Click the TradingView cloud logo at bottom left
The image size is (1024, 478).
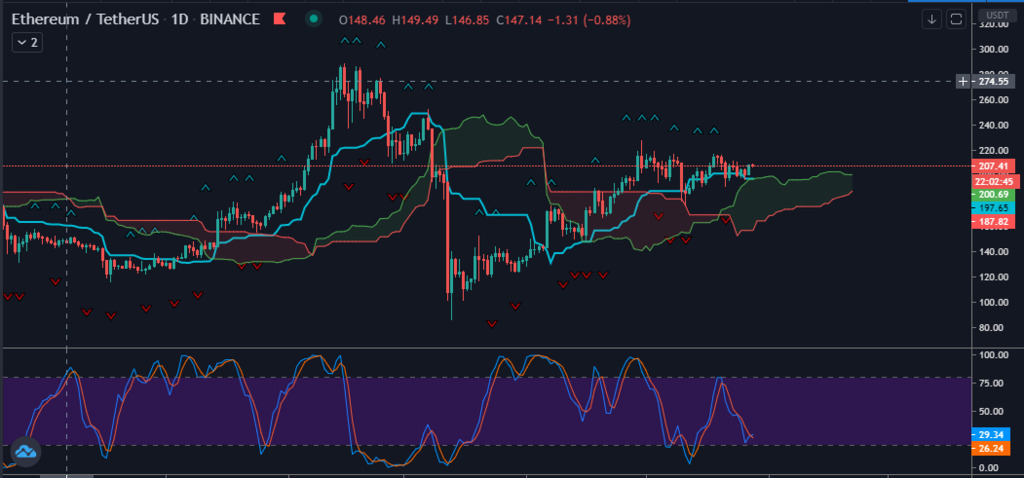25,452
